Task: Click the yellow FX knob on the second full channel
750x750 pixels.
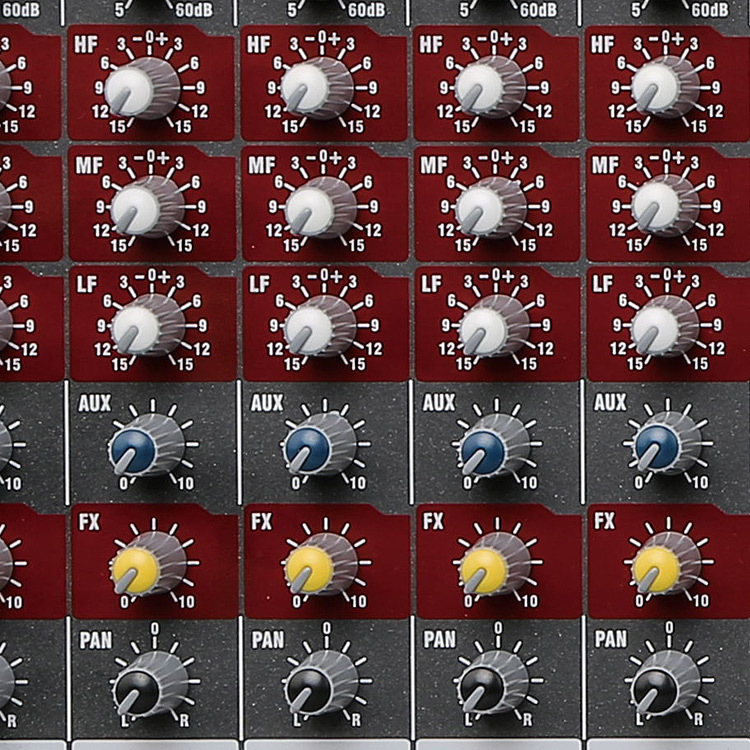Action: [x=322, y=565]
